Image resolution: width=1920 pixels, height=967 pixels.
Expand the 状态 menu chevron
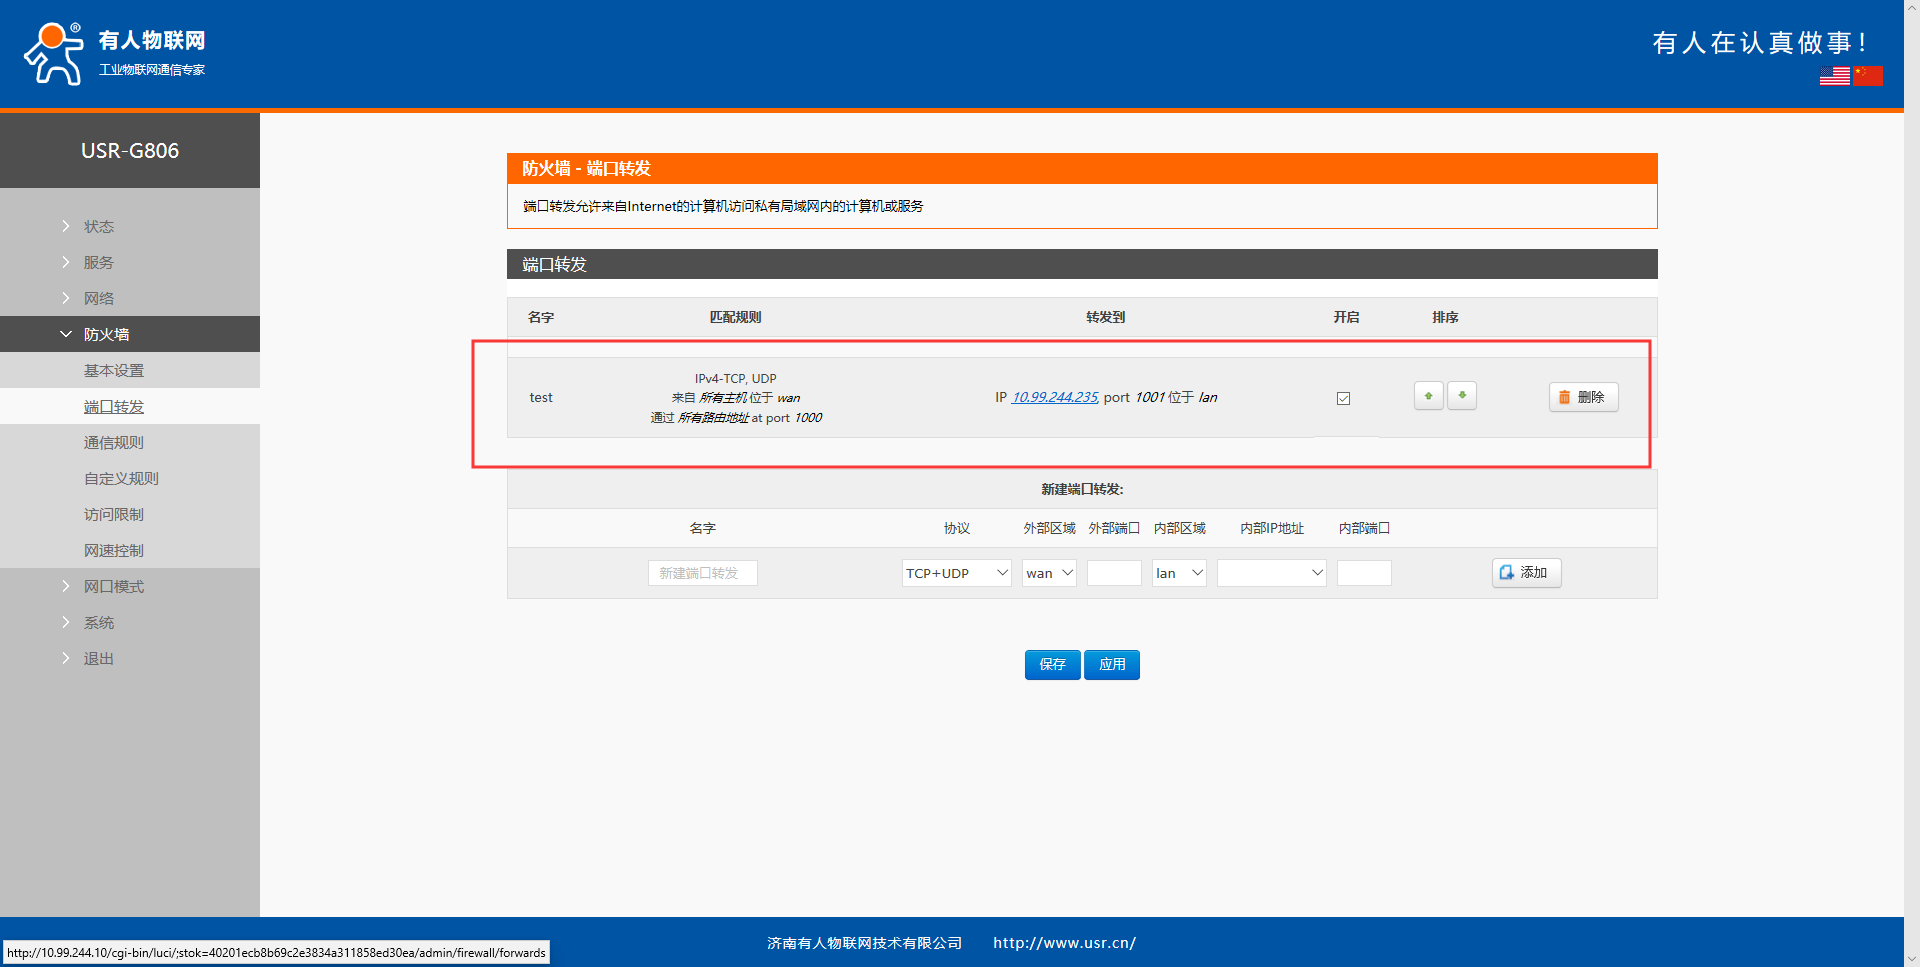(x=66, y=226)
